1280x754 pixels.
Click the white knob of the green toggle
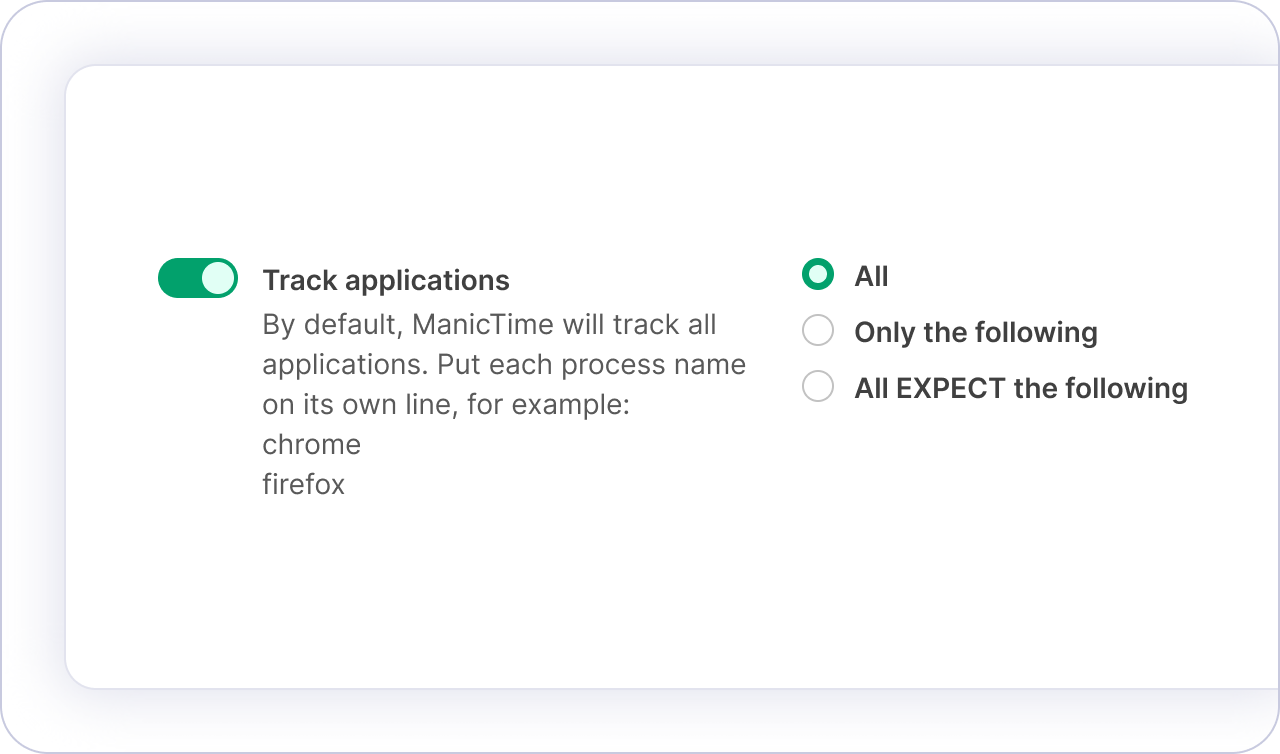pos(218,278)
